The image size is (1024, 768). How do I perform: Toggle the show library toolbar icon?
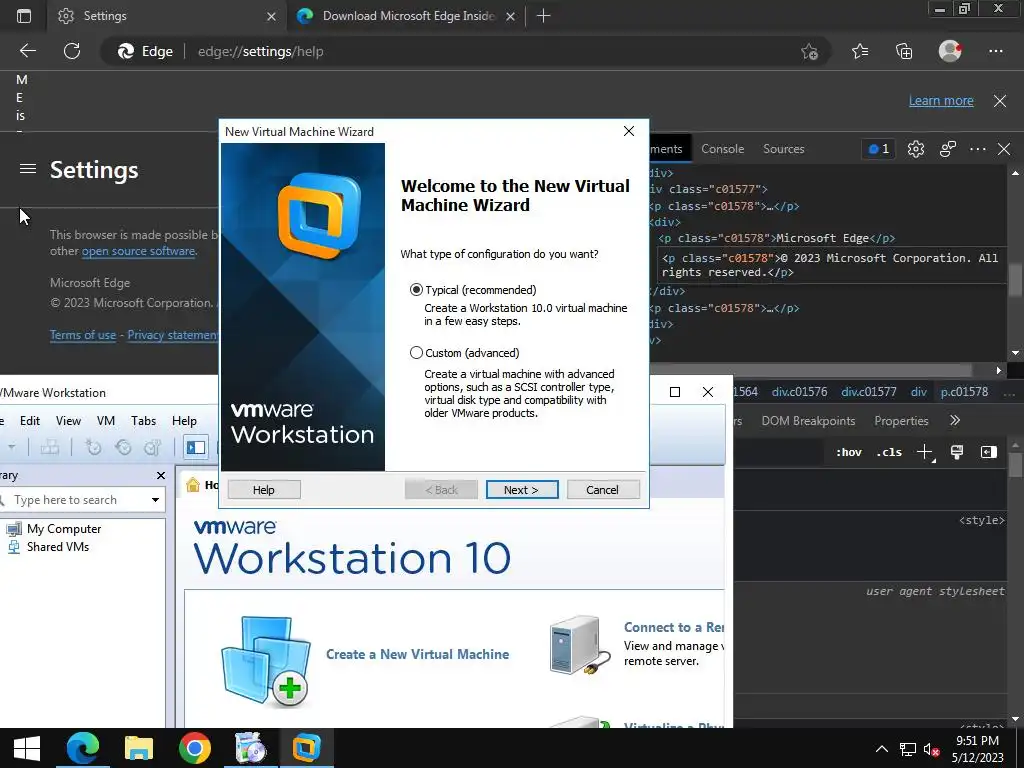pyautogui.click(x=196, y=447)
